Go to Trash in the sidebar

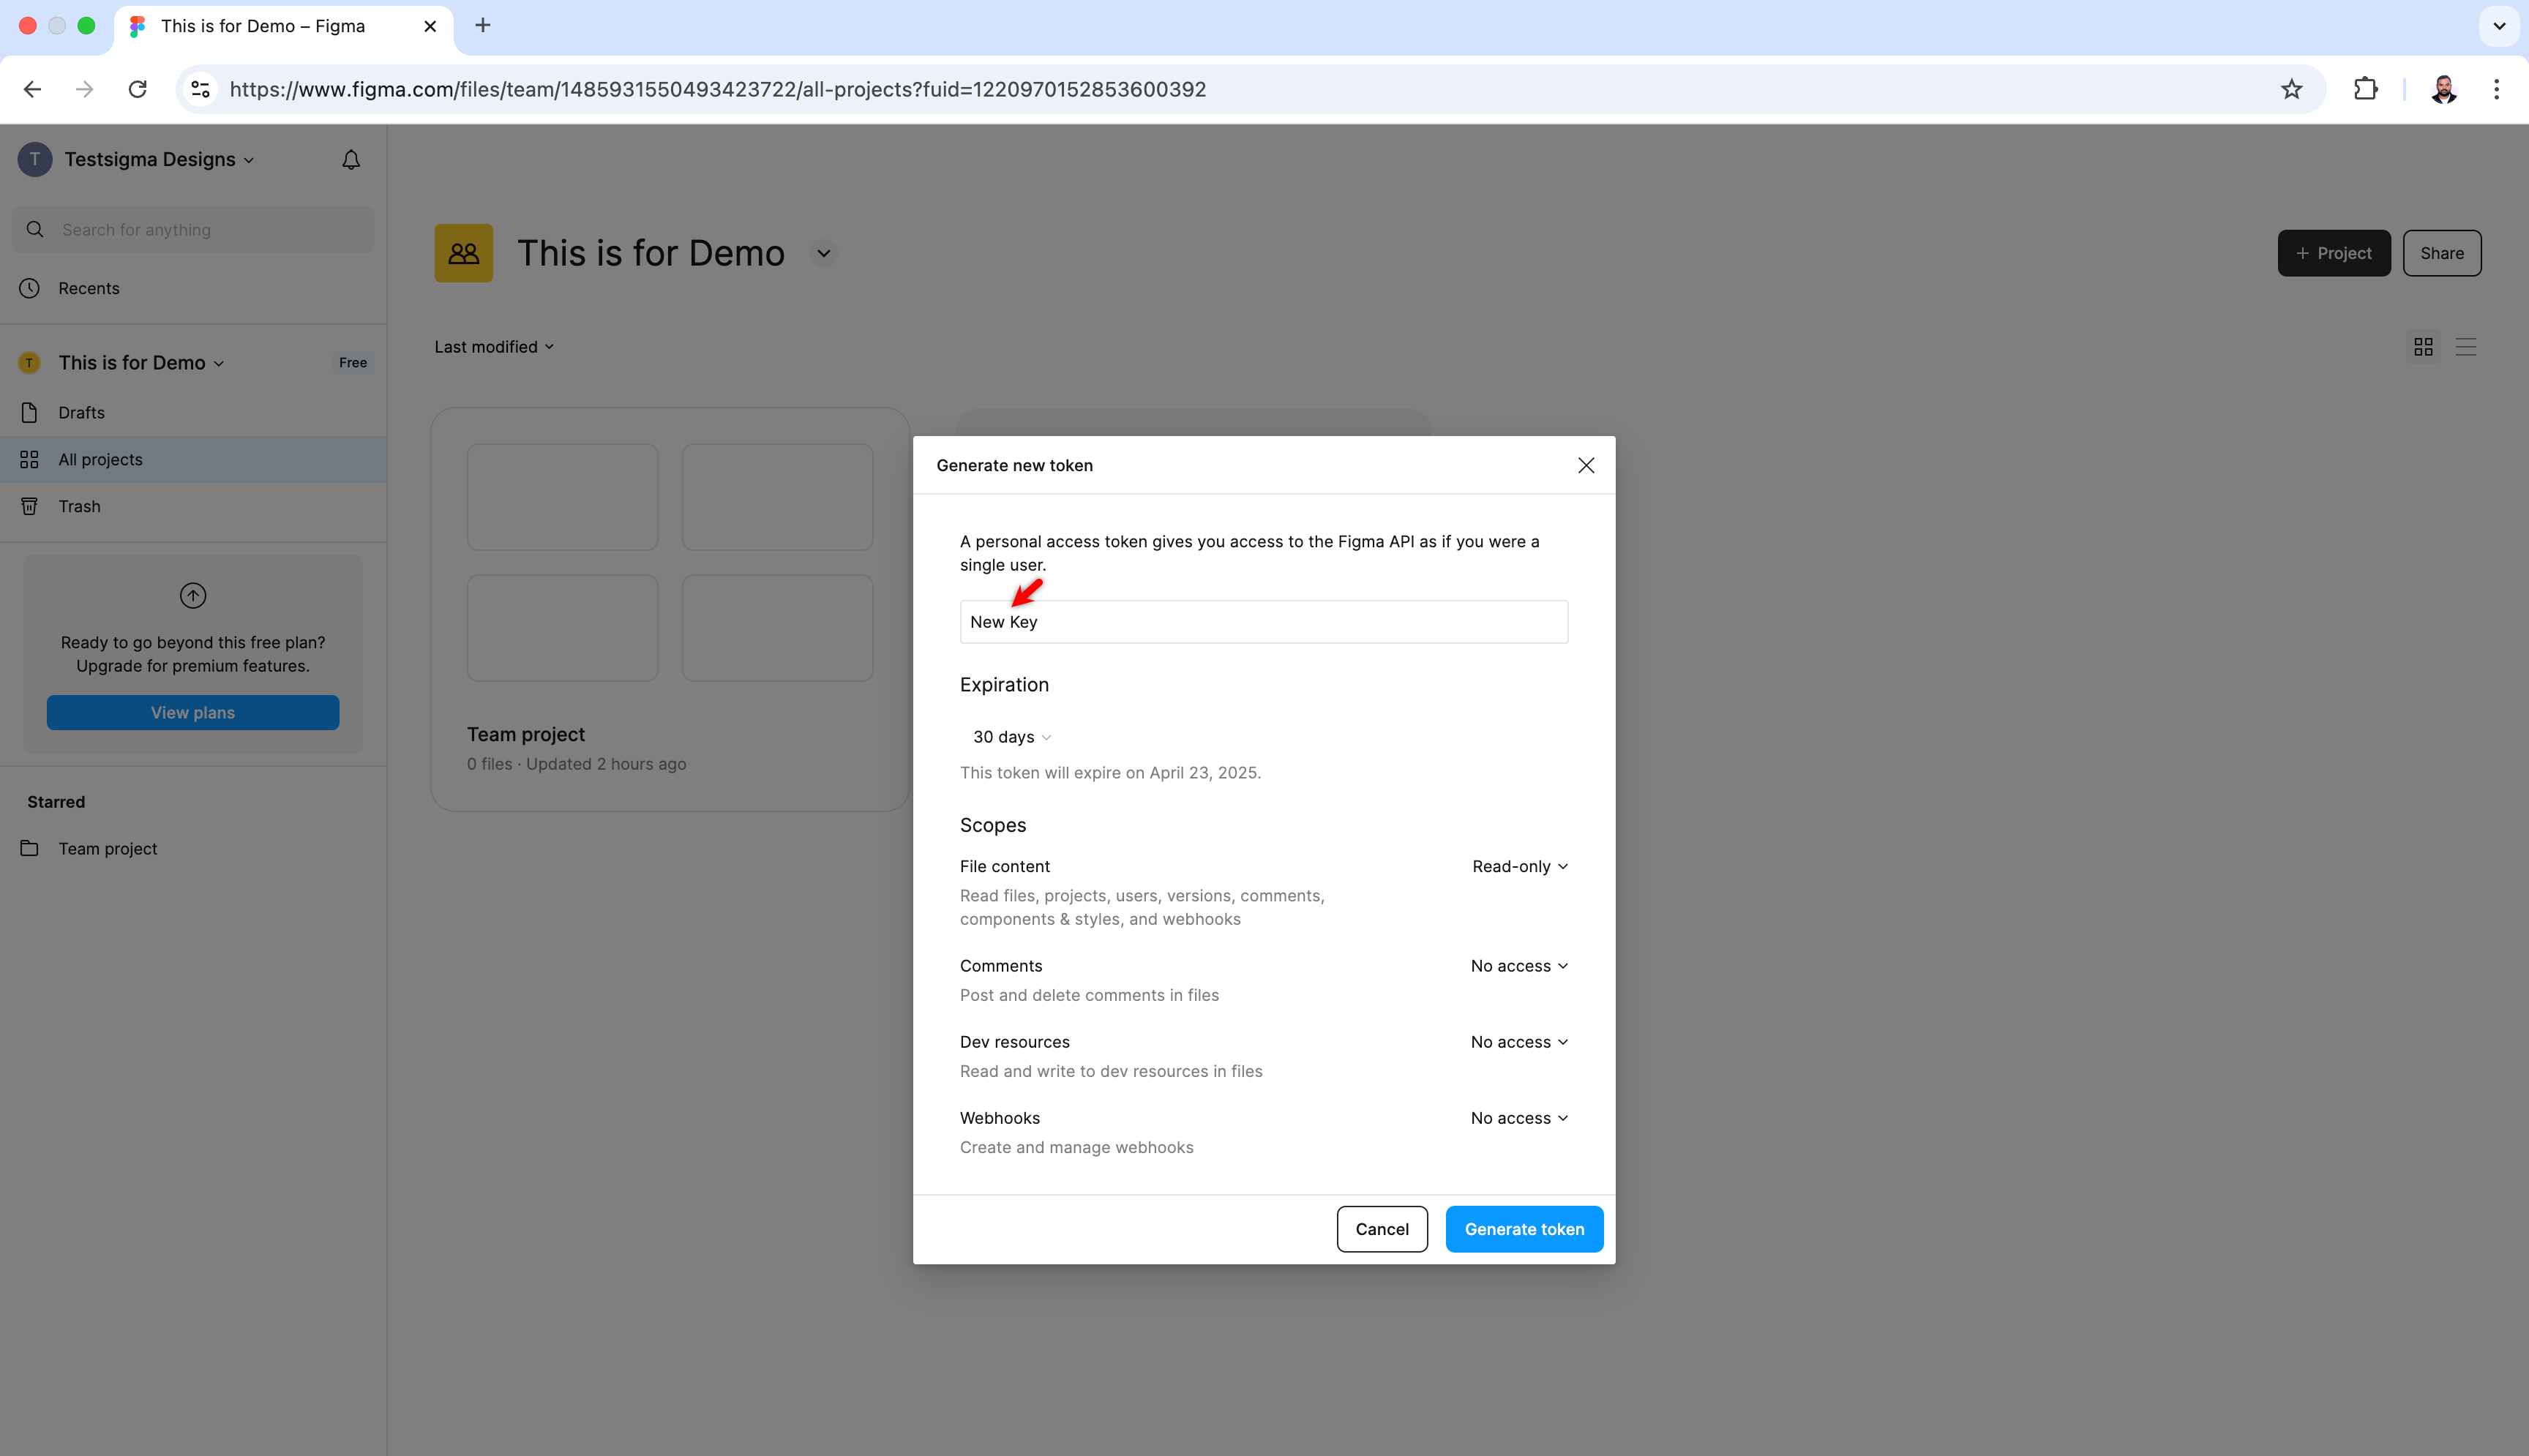point(79,506)
